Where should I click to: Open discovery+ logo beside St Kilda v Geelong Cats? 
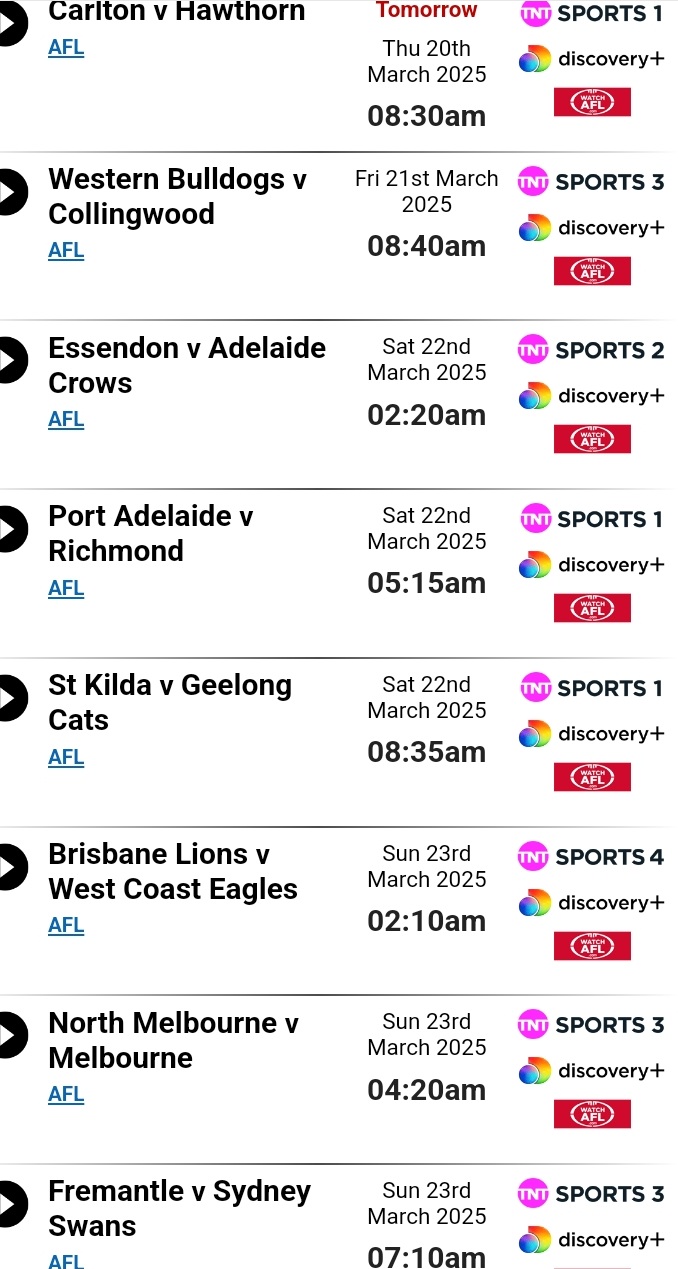point(591,734)
